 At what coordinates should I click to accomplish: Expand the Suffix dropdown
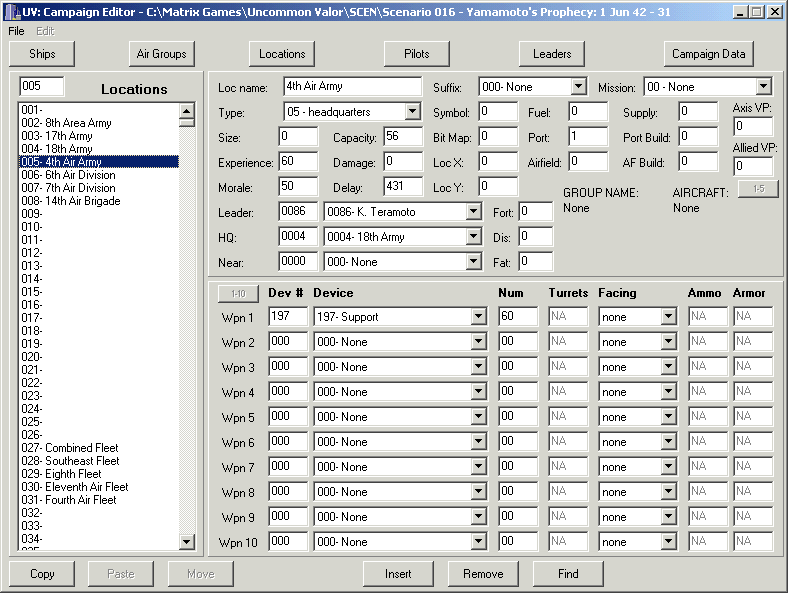coord(579,86)
